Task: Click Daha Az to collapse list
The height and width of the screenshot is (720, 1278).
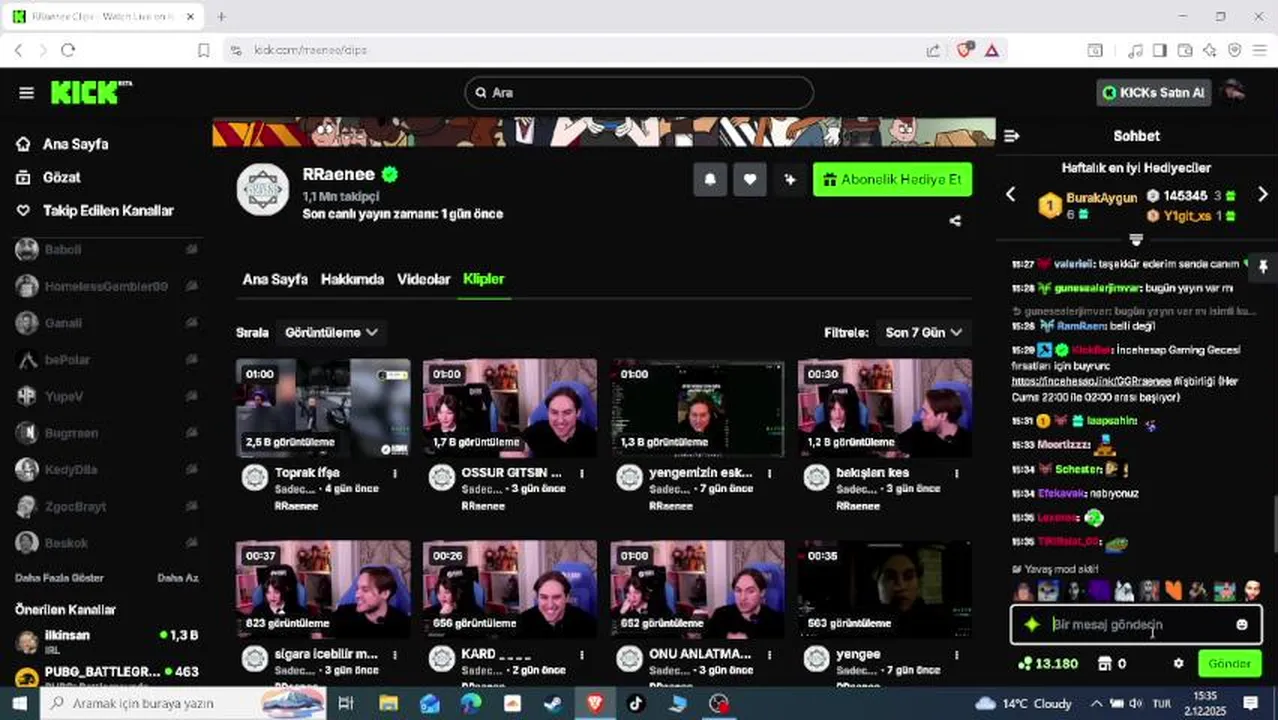Action: point(177,578)
